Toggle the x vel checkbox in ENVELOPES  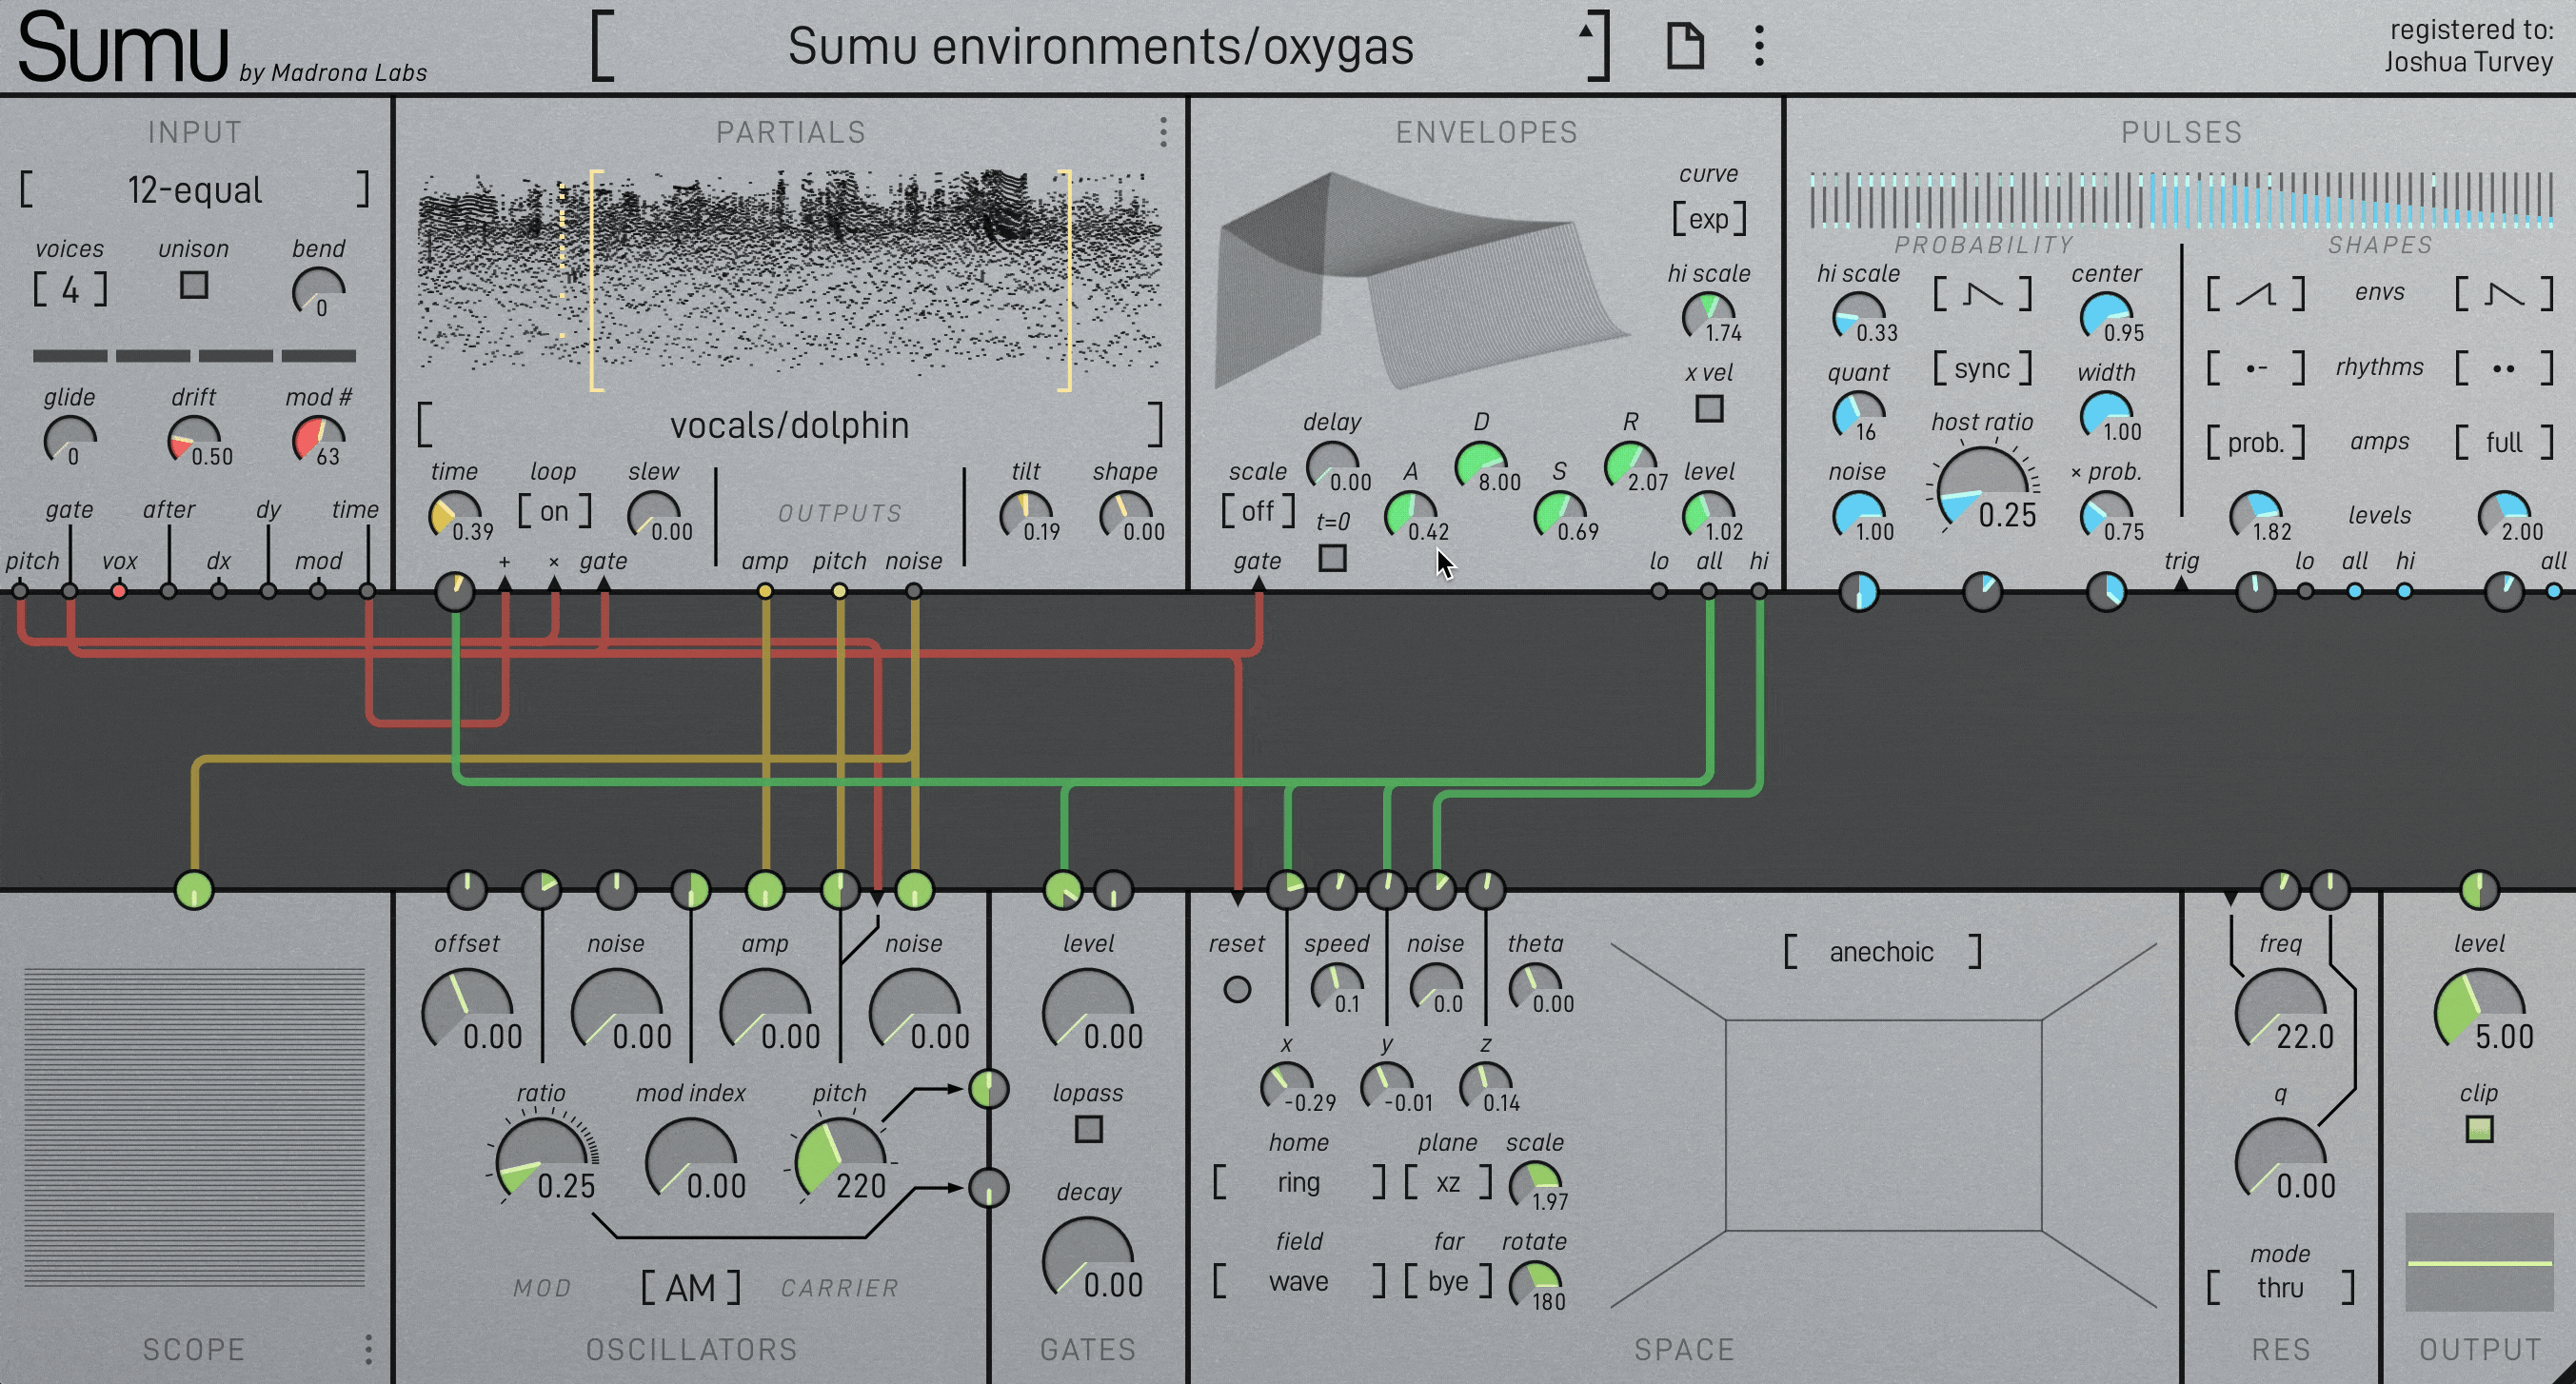click(x=1709, y=408)
